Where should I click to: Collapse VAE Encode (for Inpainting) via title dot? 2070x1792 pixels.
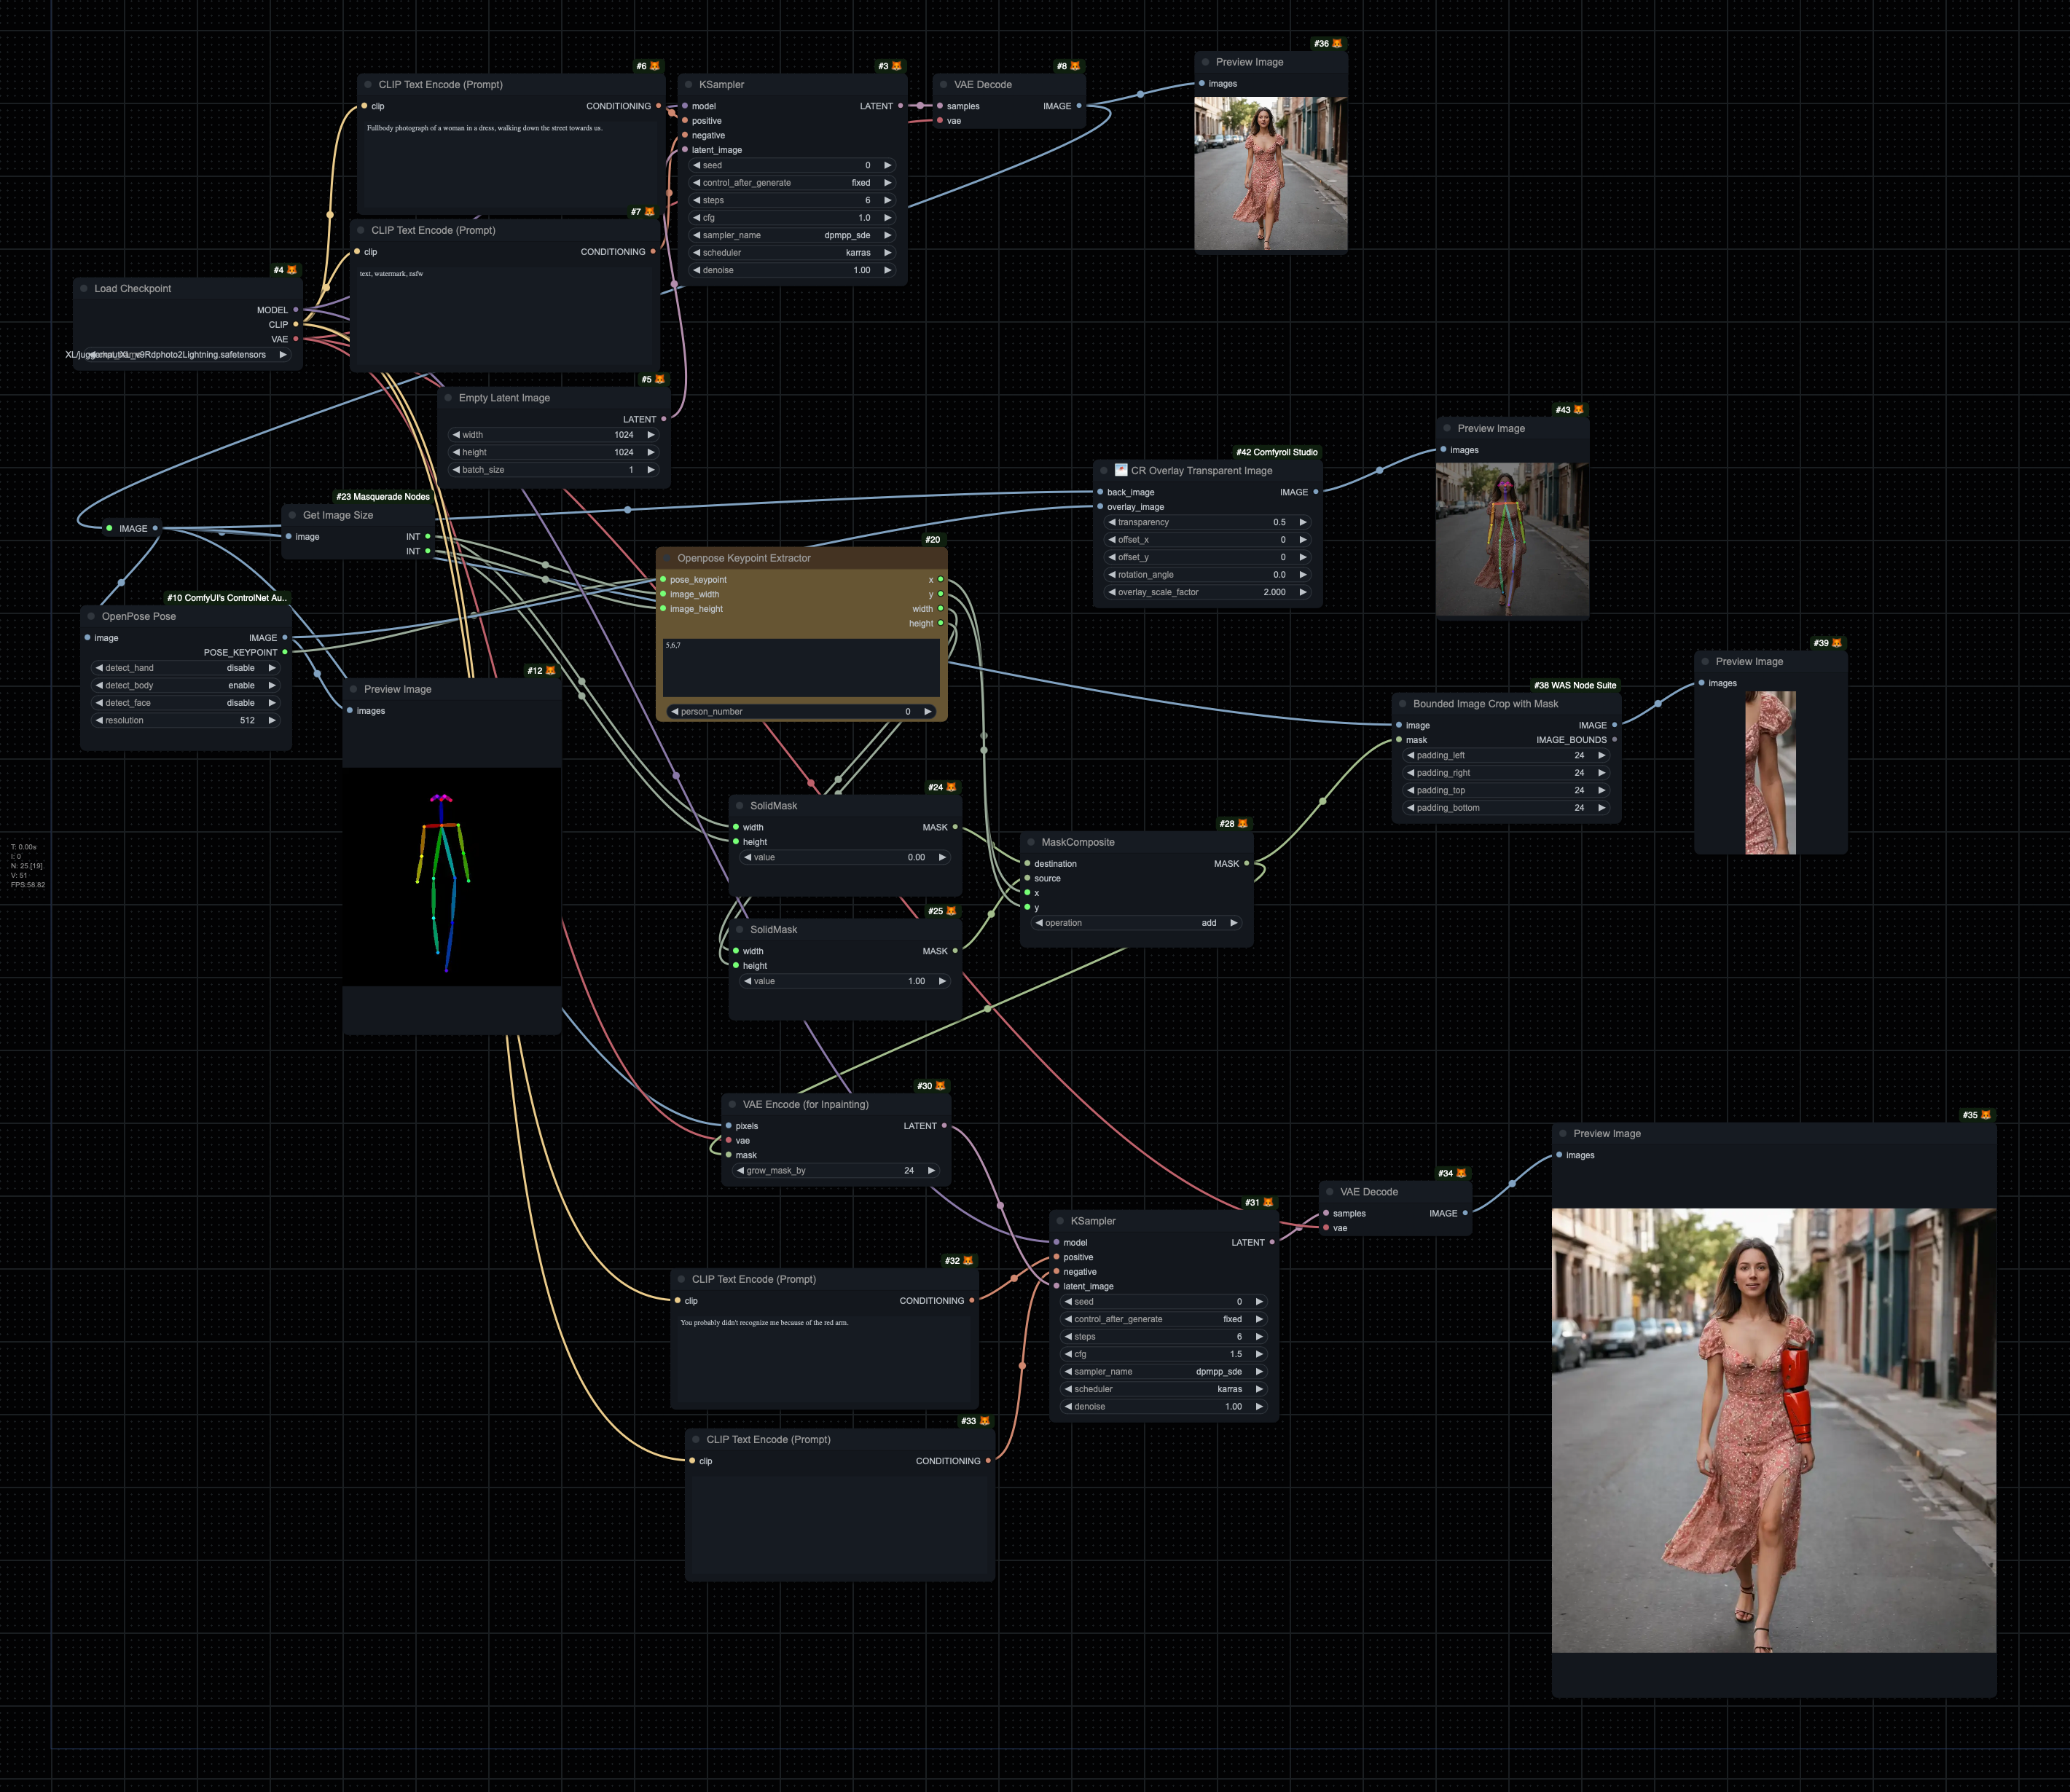point(732,1104)
